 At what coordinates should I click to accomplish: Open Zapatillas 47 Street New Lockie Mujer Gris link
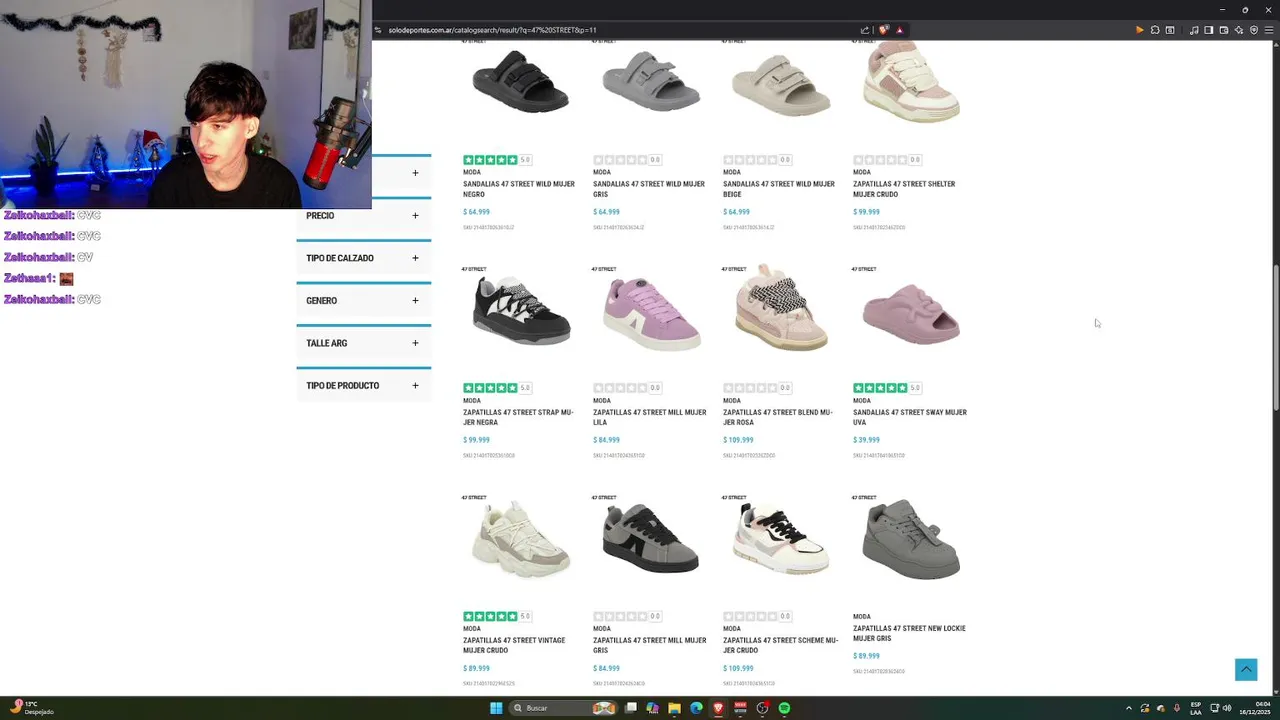click(x=909, y=633)
